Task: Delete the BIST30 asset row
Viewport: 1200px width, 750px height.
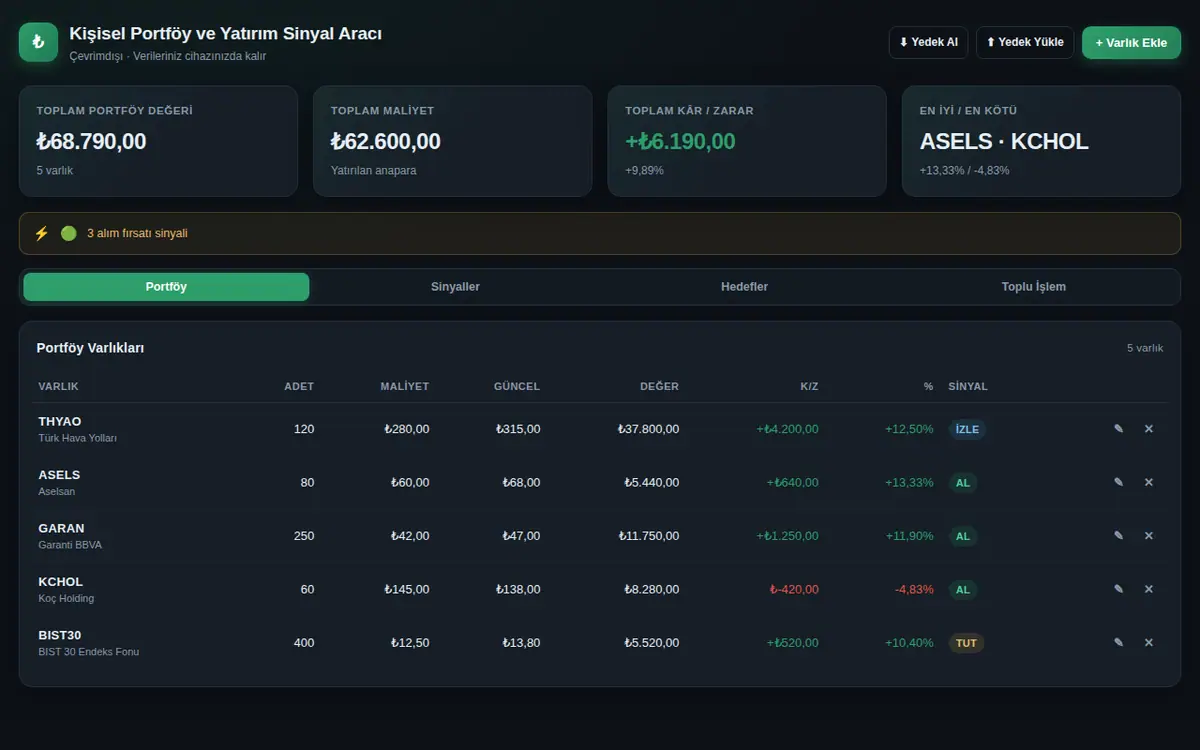Action: 1148,643
